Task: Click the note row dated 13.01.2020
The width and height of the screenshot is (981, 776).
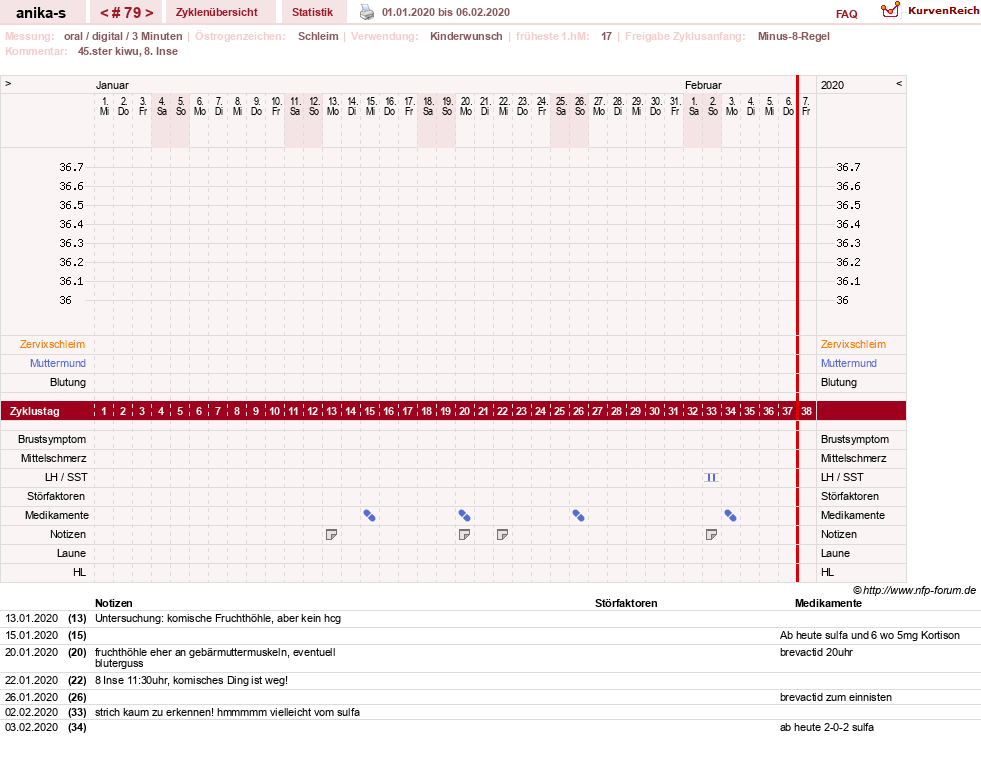Action: [x=490, y=619]
